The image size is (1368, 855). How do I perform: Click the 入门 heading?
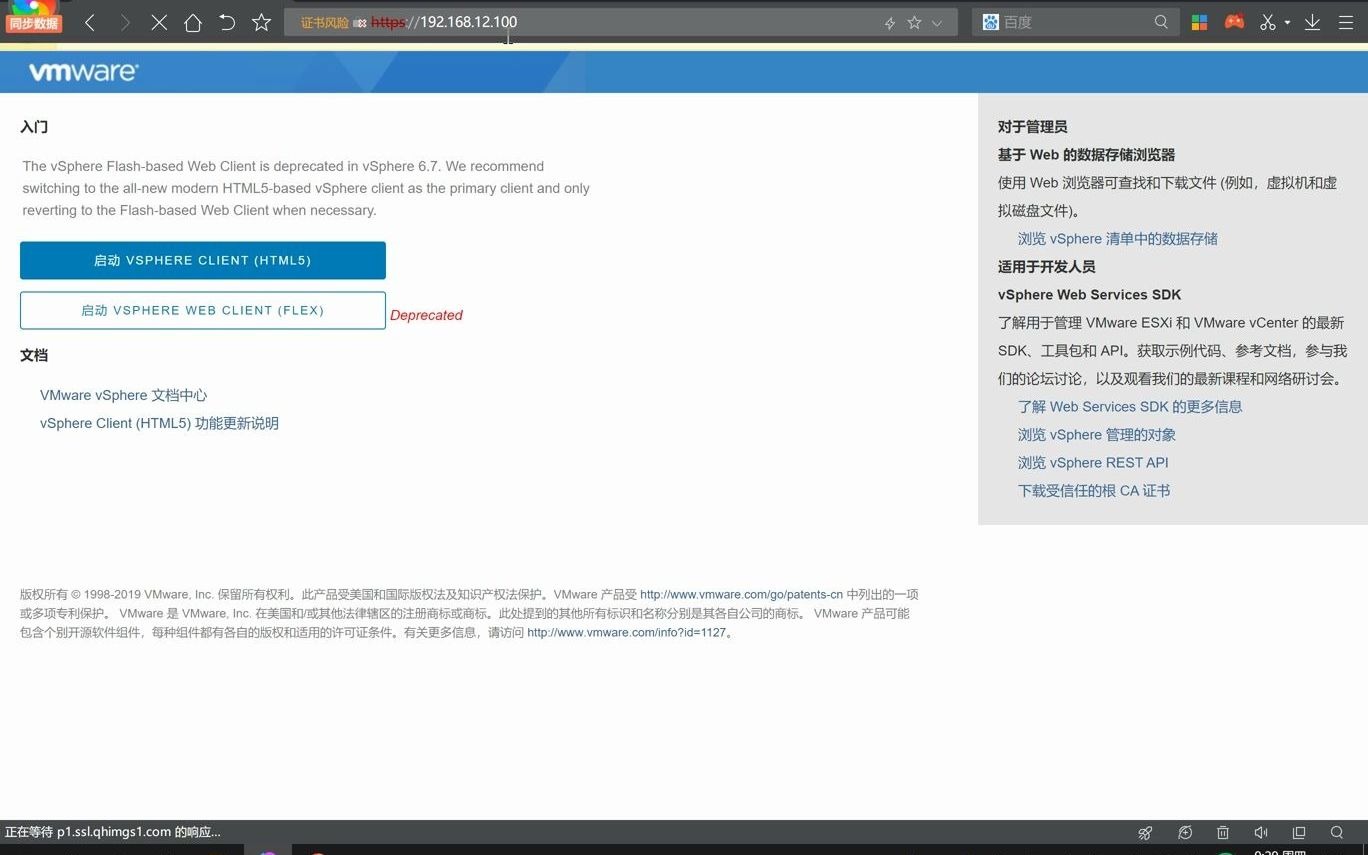tap(34, 127)
